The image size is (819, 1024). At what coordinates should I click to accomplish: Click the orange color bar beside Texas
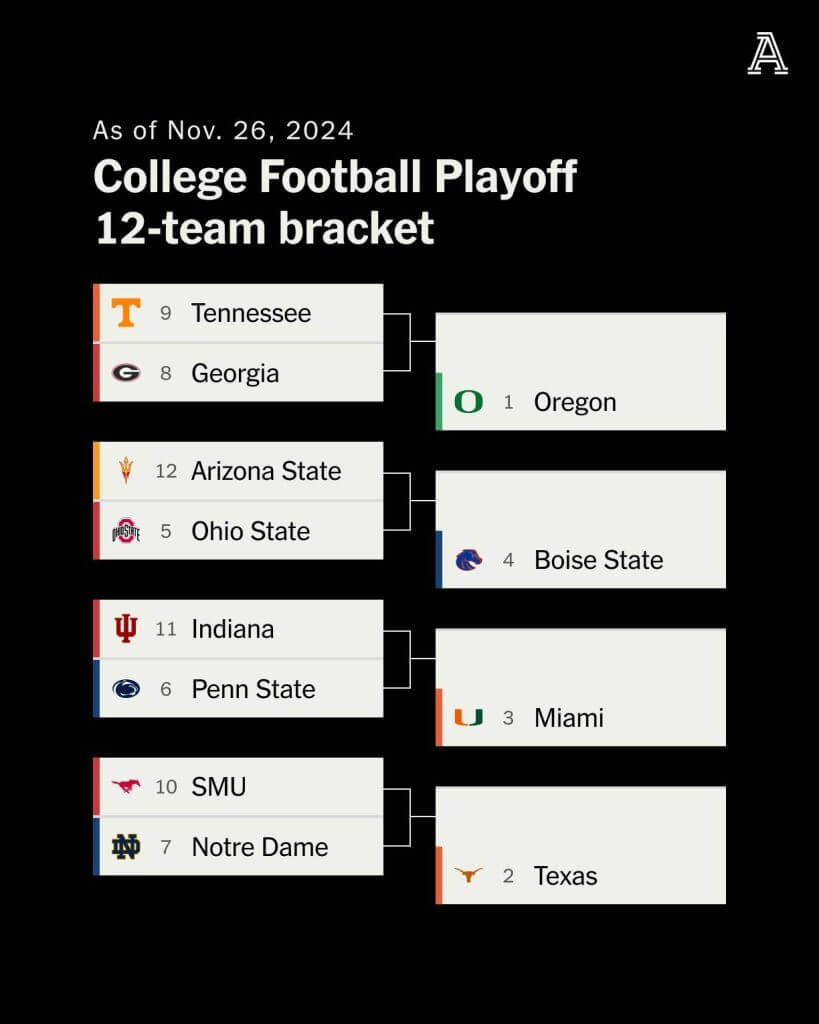pos(439,875)
